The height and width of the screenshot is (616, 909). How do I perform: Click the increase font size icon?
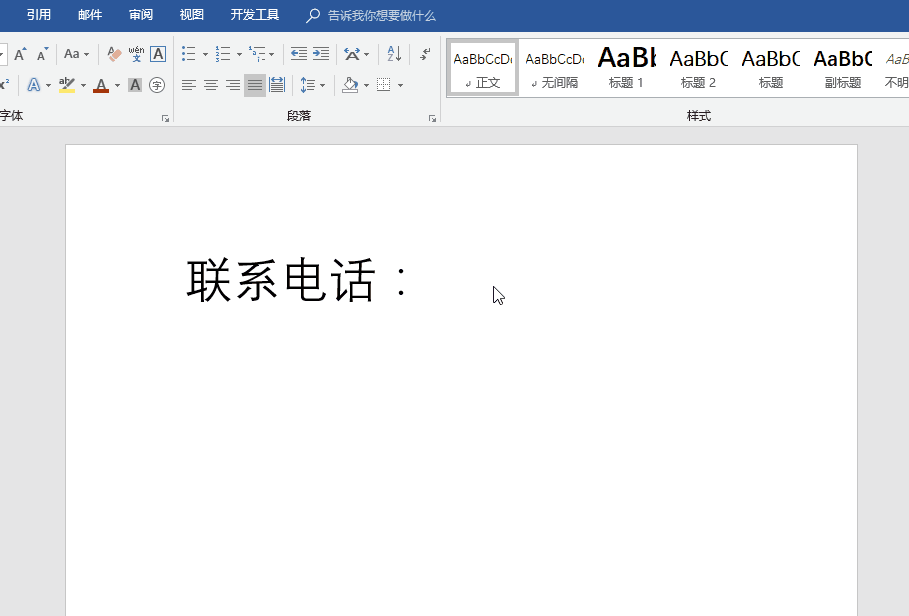pos(20,54)
